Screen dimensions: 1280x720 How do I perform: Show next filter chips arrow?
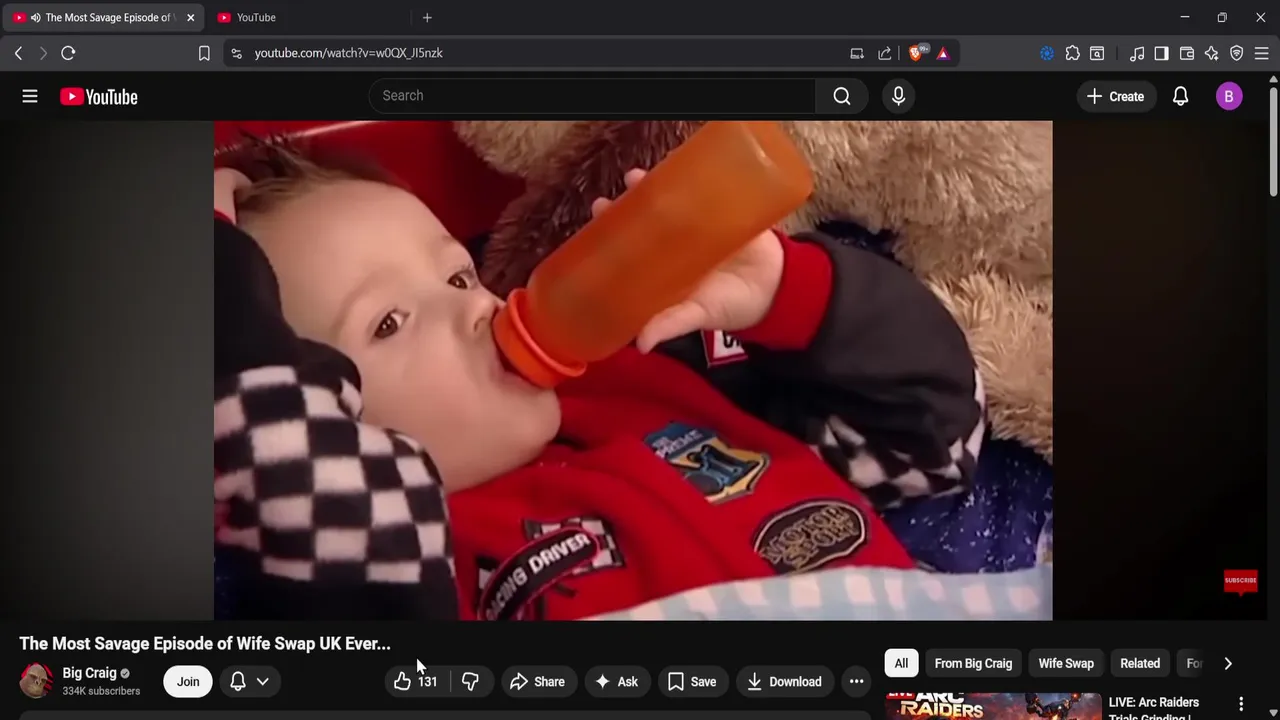coord(1228,663)
